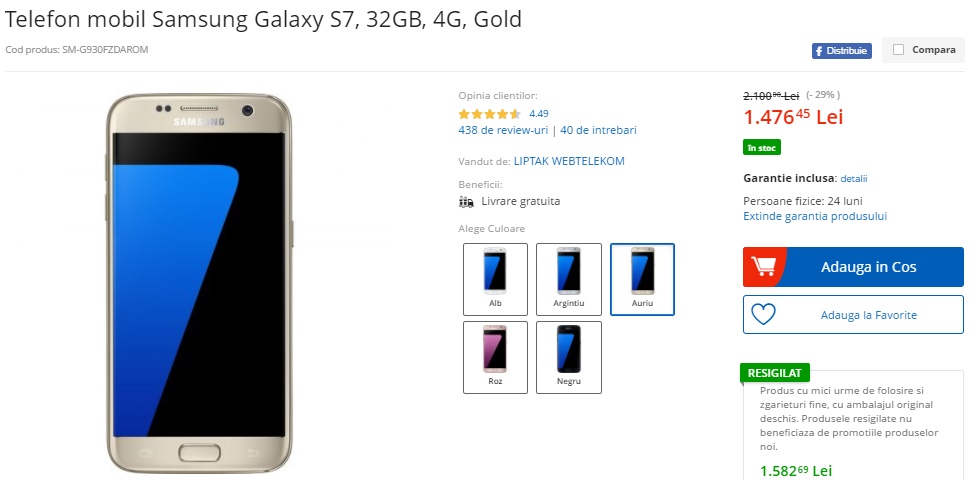The image size is (973, 480).
Task: Choose the Auriu color option
Action: pos(642,279)
